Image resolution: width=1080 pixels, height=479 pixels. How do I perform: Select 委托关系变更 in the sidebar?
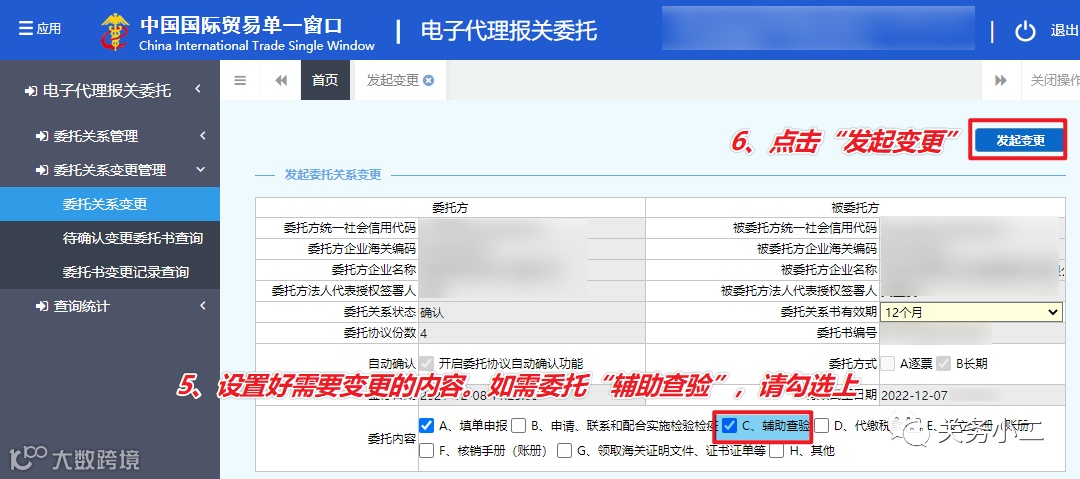pos(110,204)
